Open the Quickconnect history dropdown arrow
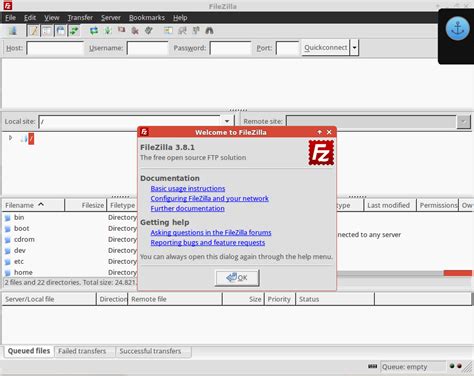This screenshot has width=474, height=376. pos(354,48)
